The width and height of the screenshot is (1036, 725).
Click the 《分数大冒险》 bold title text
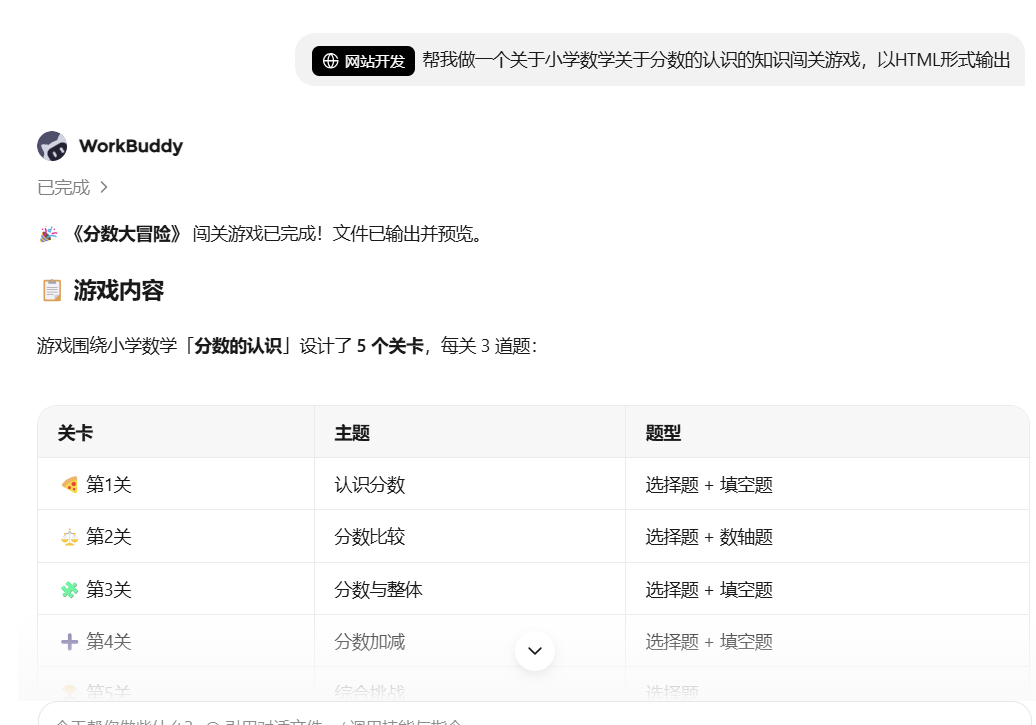point(126,234)
